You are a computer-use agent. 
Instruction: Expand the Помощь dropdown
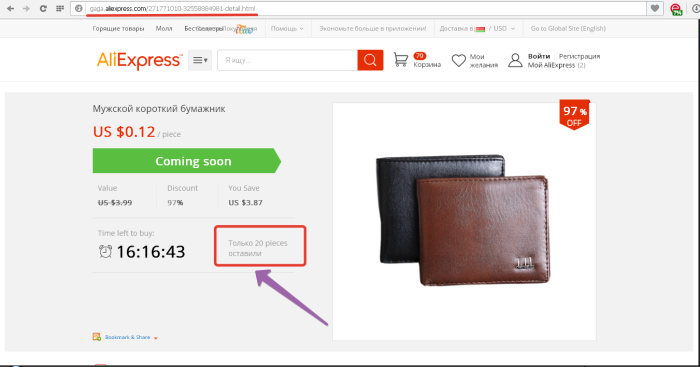[x=287, y=29]
